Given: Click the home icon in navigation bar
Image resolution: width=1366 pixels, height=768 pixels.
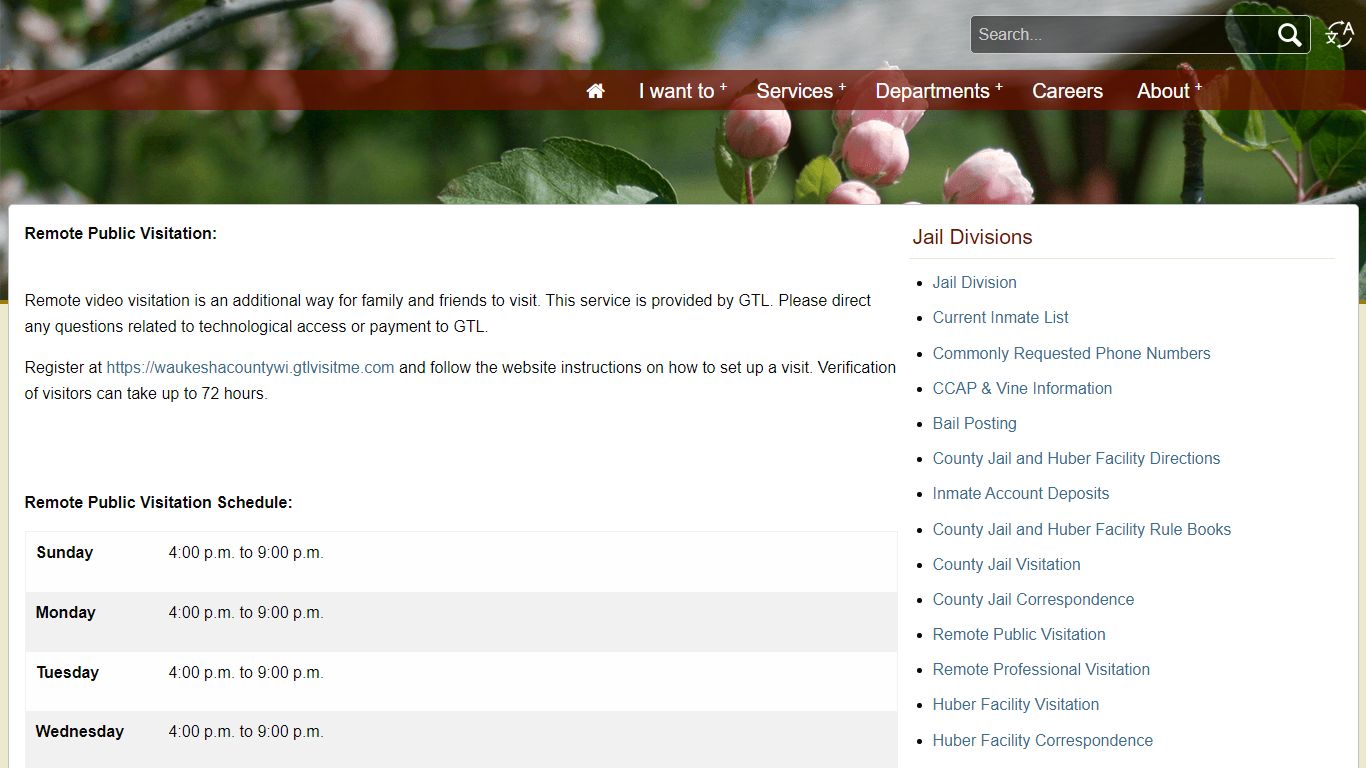Looking at the screenshot, I should (596, 91).
